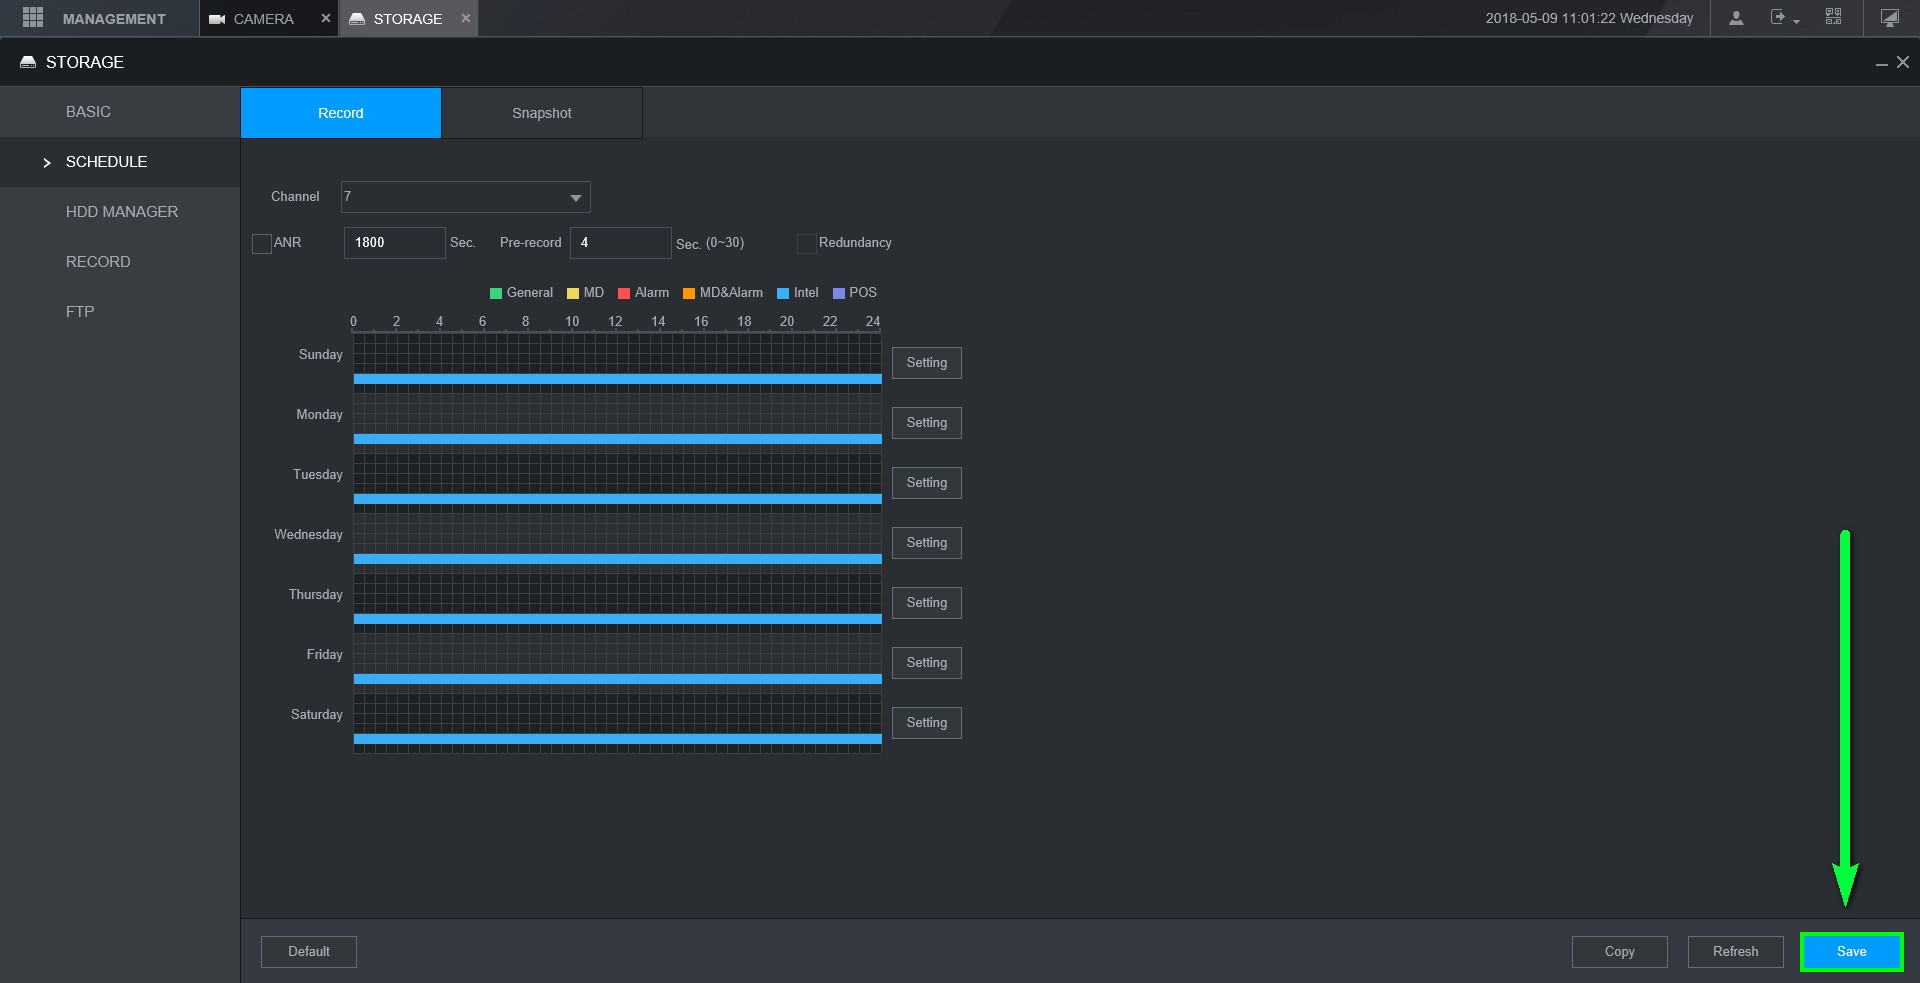Click the Pre-record seconds input field
The height and width of the screenshot is (983, 1920).
tap(620, 243)
